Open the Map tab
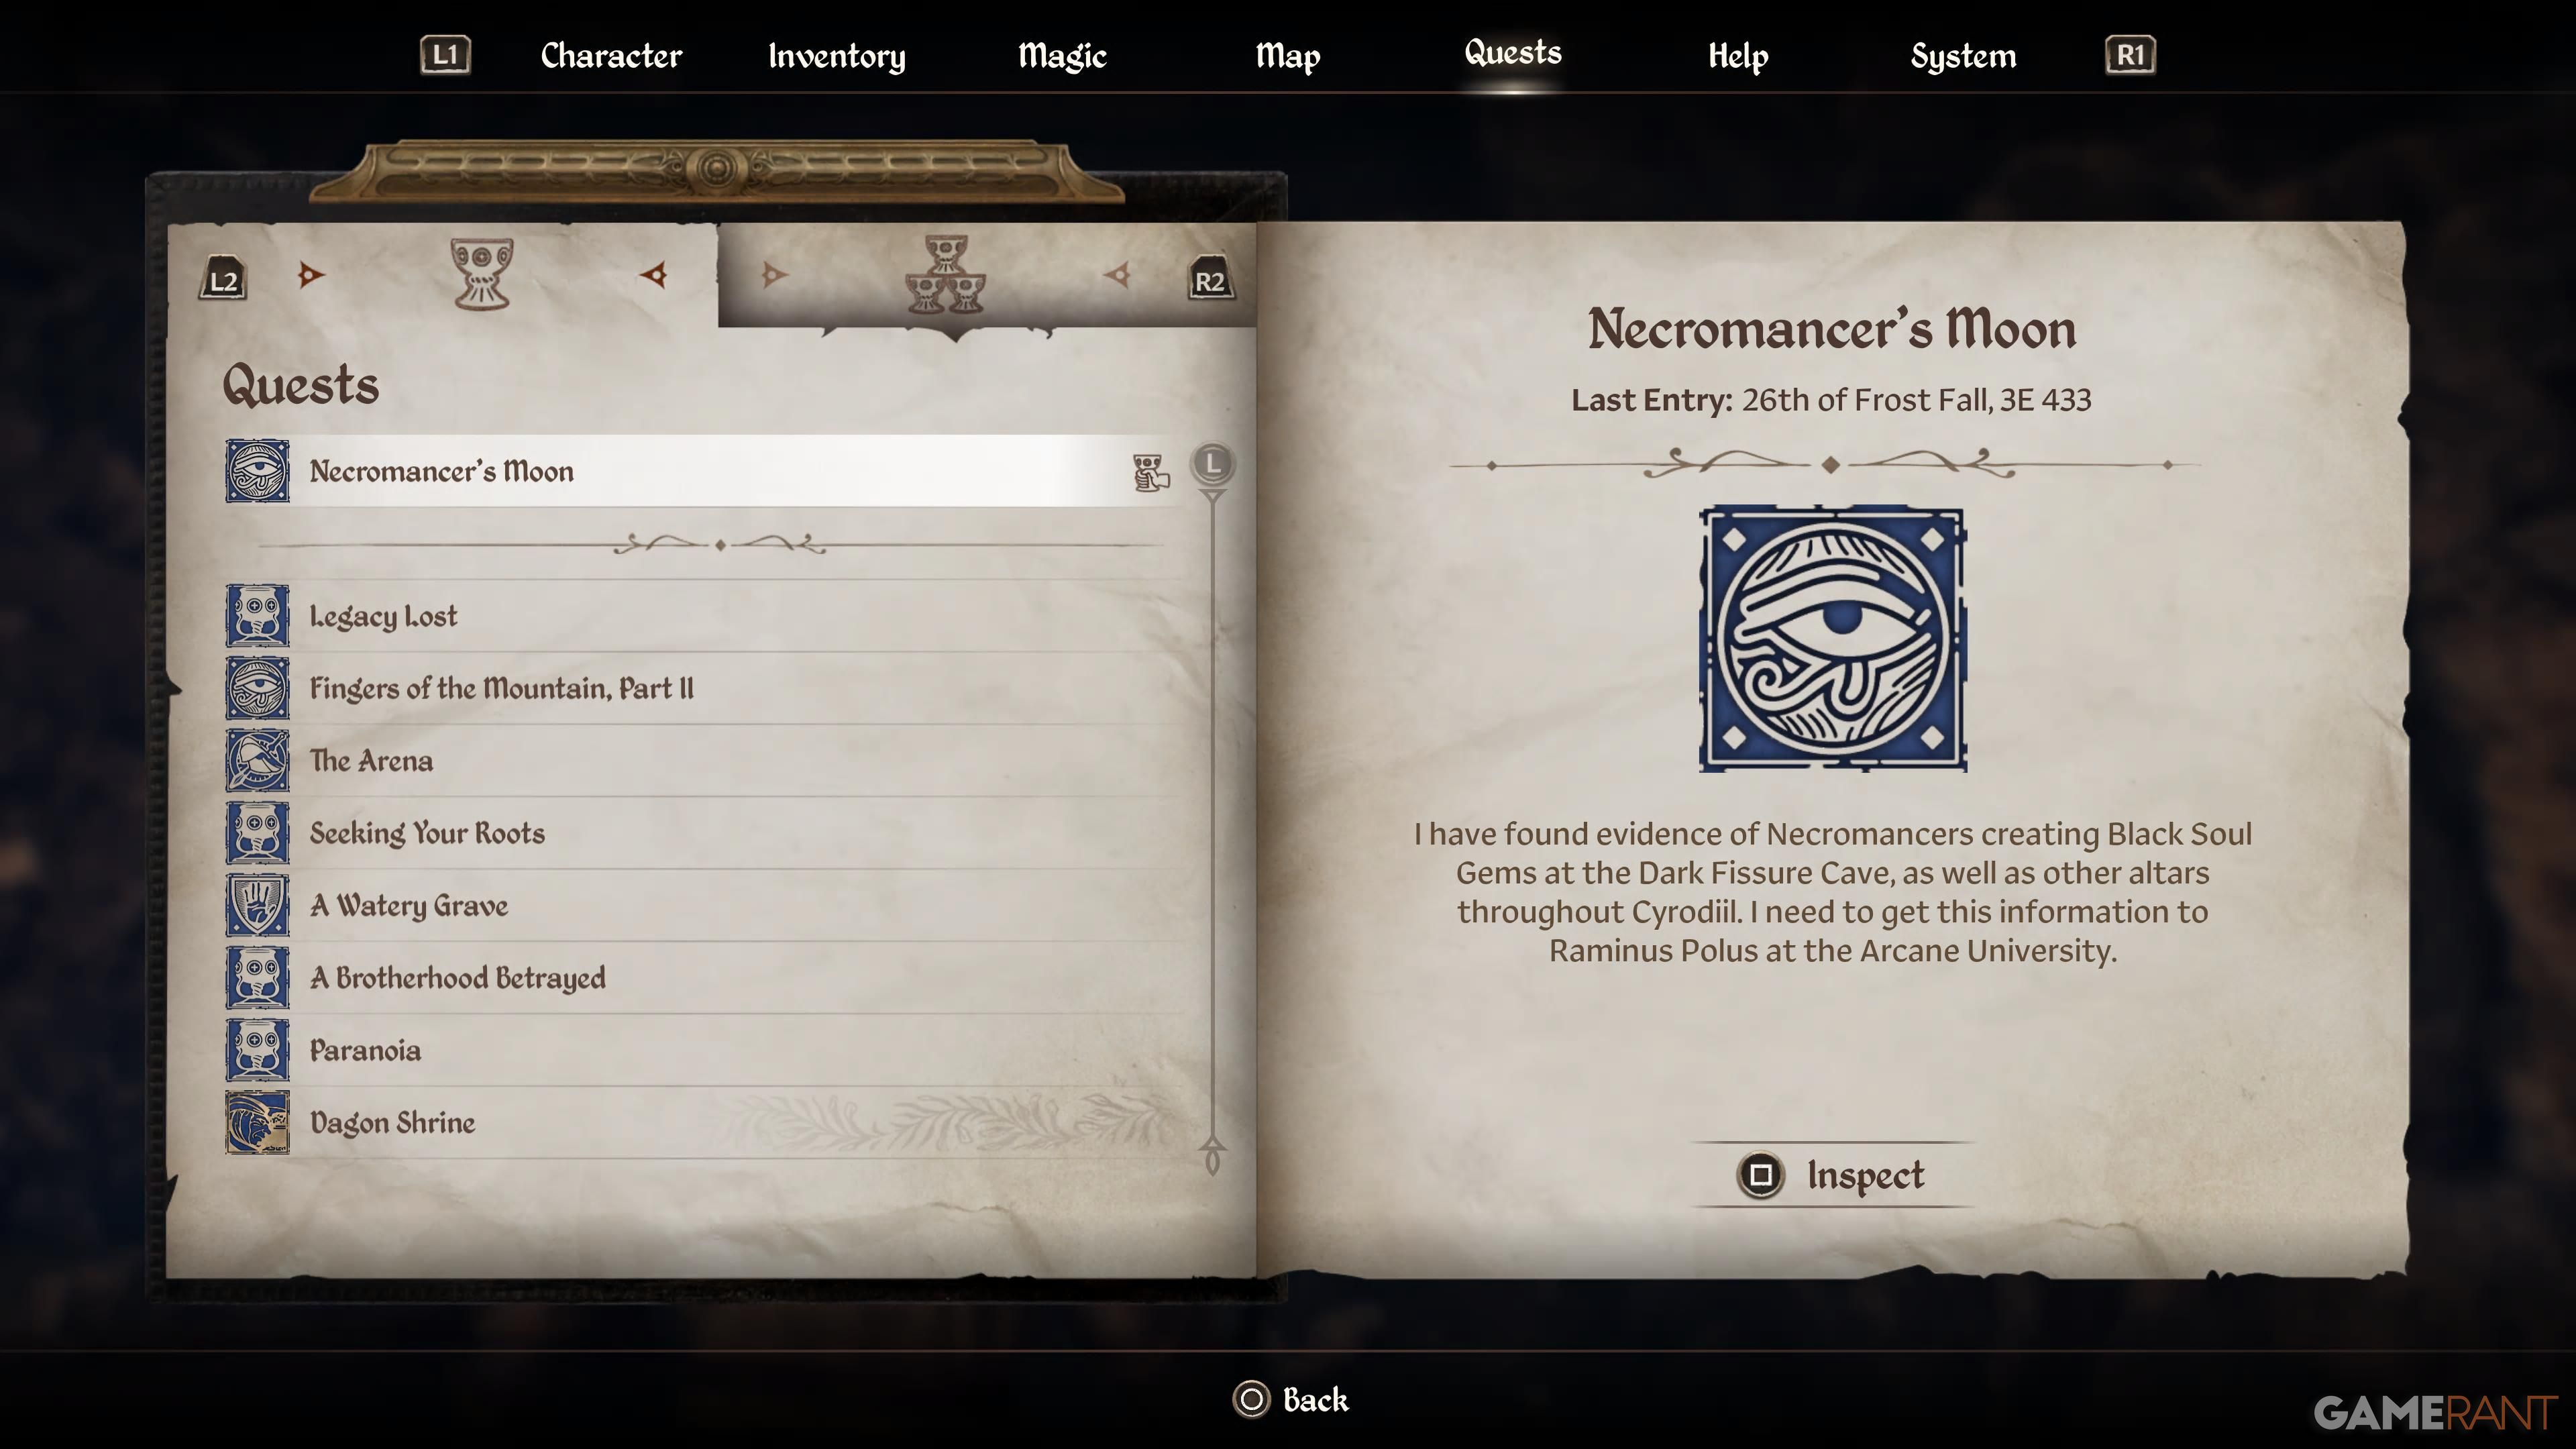The height and width of the screenshot is (1449, 2576). pyautogui.click(x=1288, y=56)
